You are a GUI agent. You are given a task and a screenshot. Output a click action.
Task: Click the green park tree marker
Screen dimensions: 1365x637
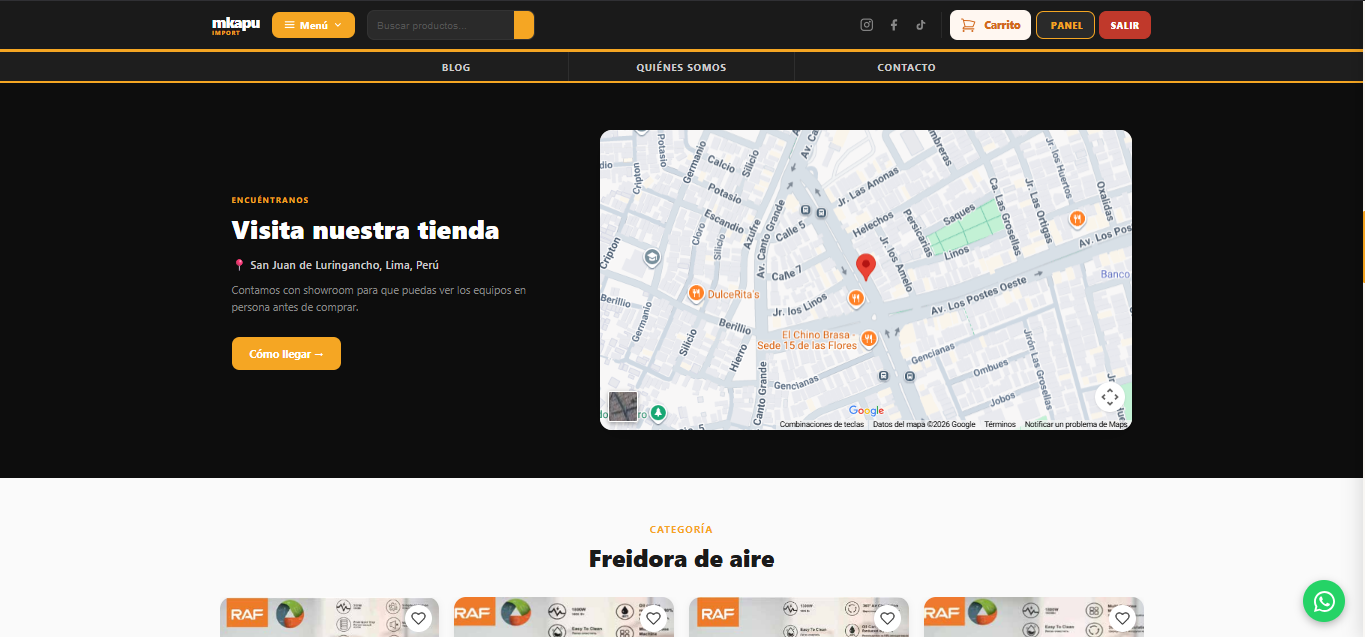click(658, 412)
